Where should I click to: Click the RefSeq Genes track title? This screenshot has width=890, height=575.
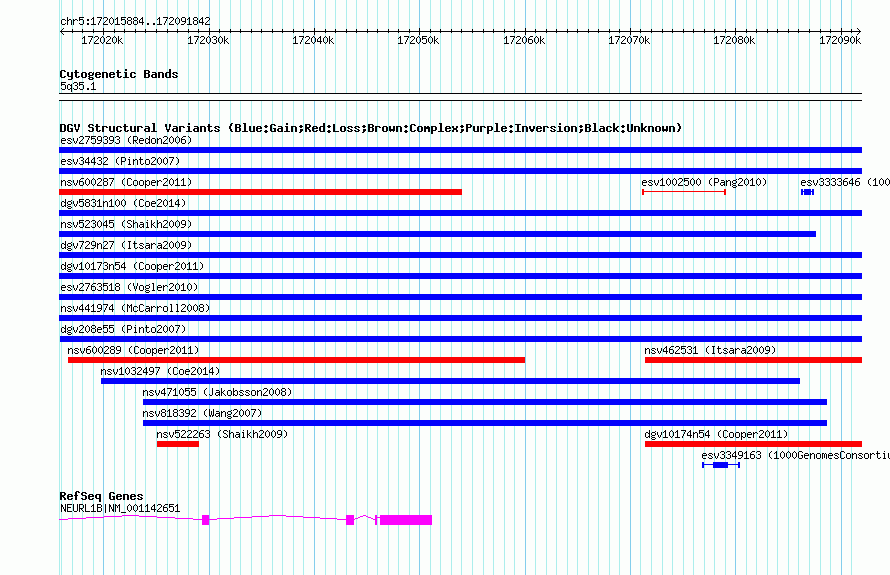pyautogui.click(x=101, y=496)
